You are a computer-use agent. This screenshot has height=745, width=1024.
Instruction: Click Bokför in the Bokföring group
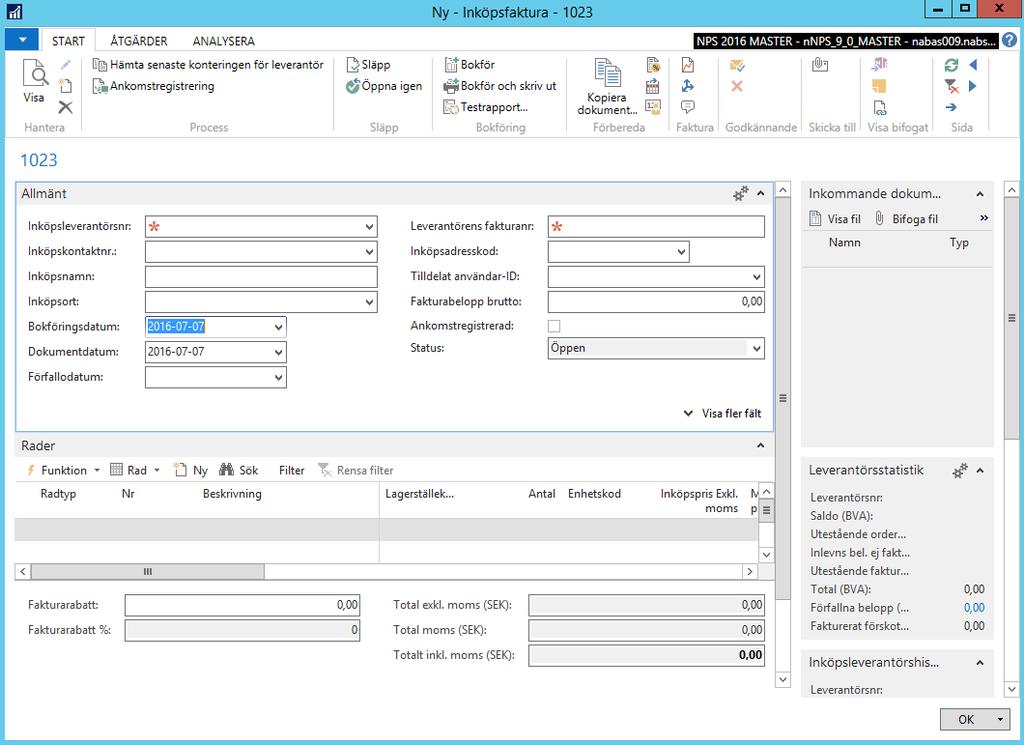(470, 65)
